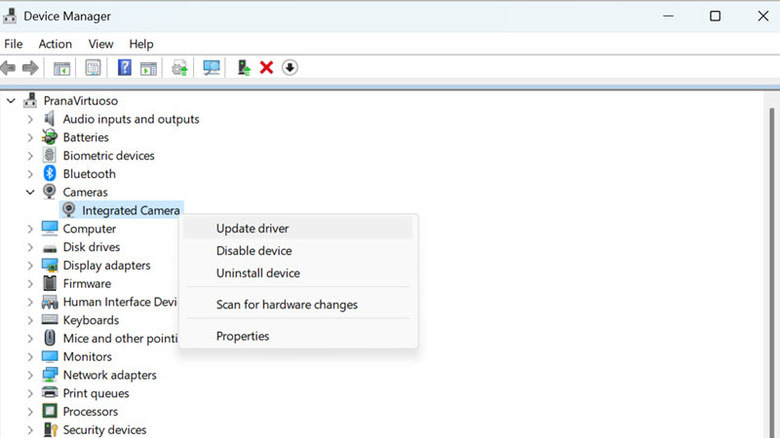Image resolution: width=780 pixels, height=438 pixels.
Task: Click the Properties toolbar icon
Action: tap(93, 68)
